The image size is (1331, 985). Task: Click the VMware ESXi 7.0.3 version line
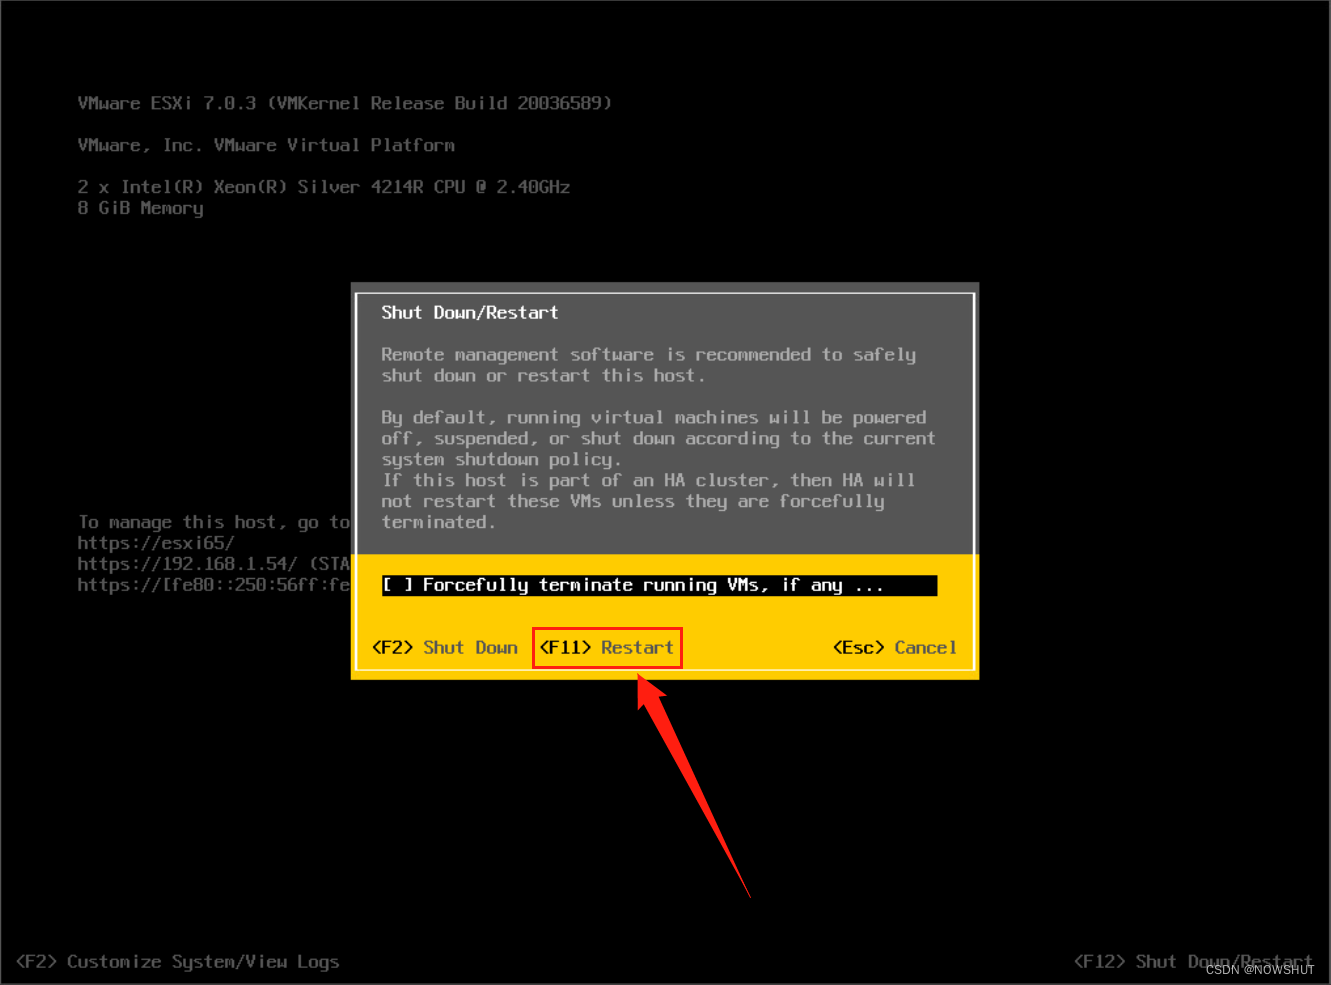click(345, 103)
